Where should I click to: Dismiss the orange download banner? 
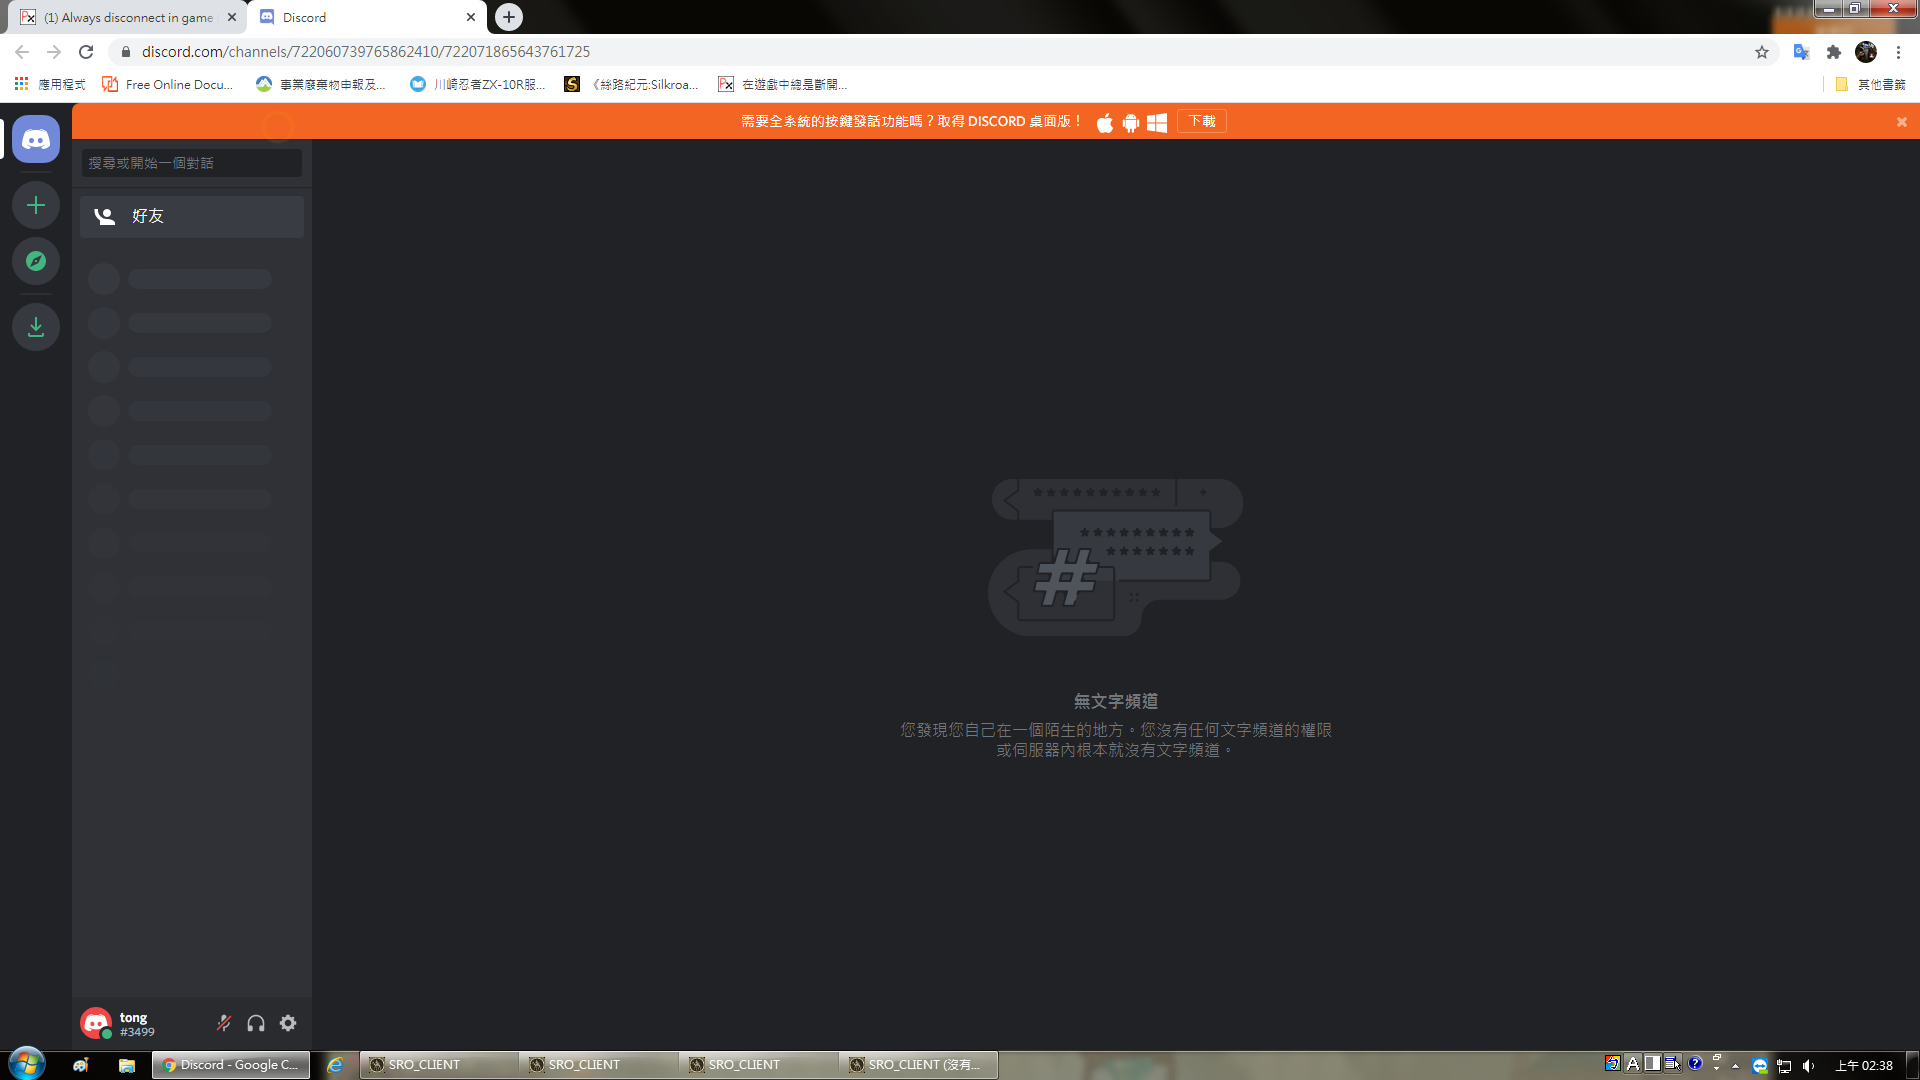tap(1901, 122)
